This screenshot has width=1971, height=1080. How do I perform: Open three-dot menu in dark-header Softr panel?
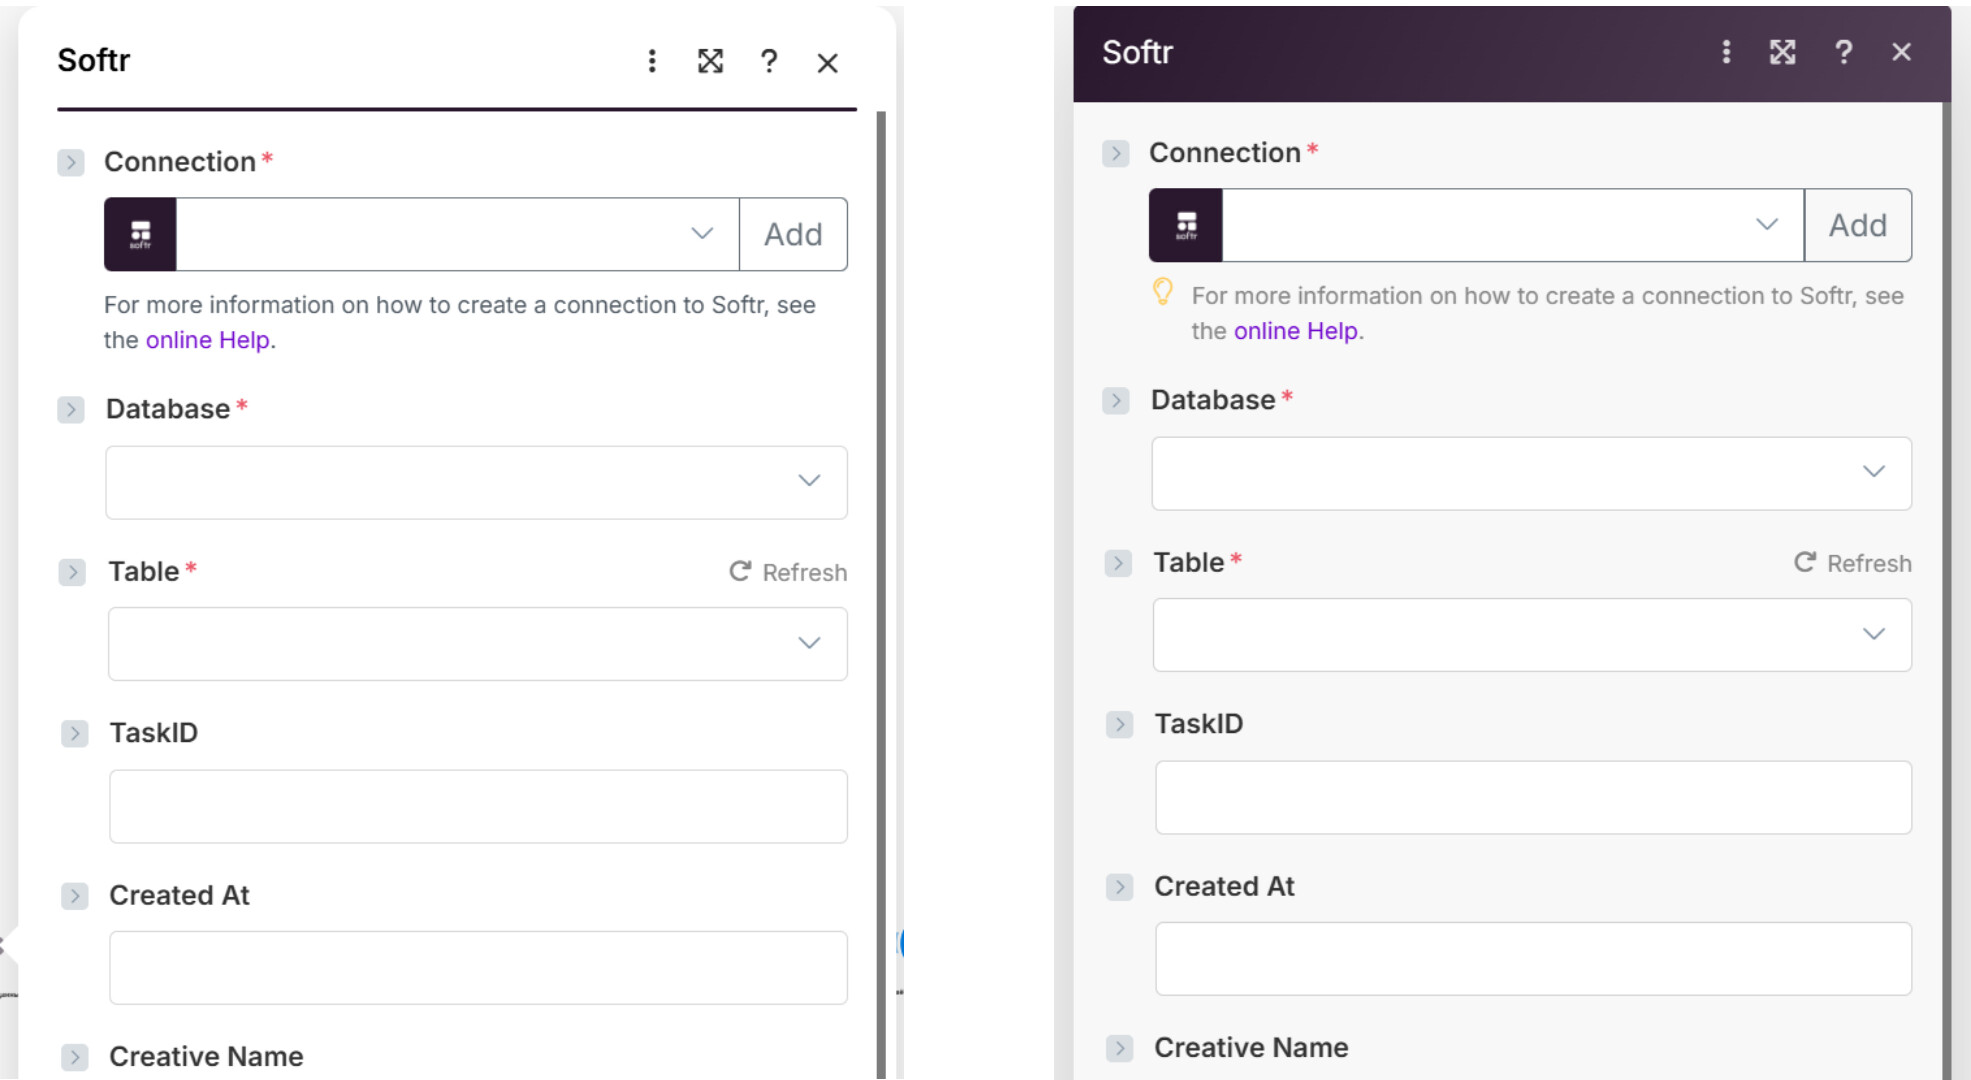pyautogui.click(x=1726, y=52)
